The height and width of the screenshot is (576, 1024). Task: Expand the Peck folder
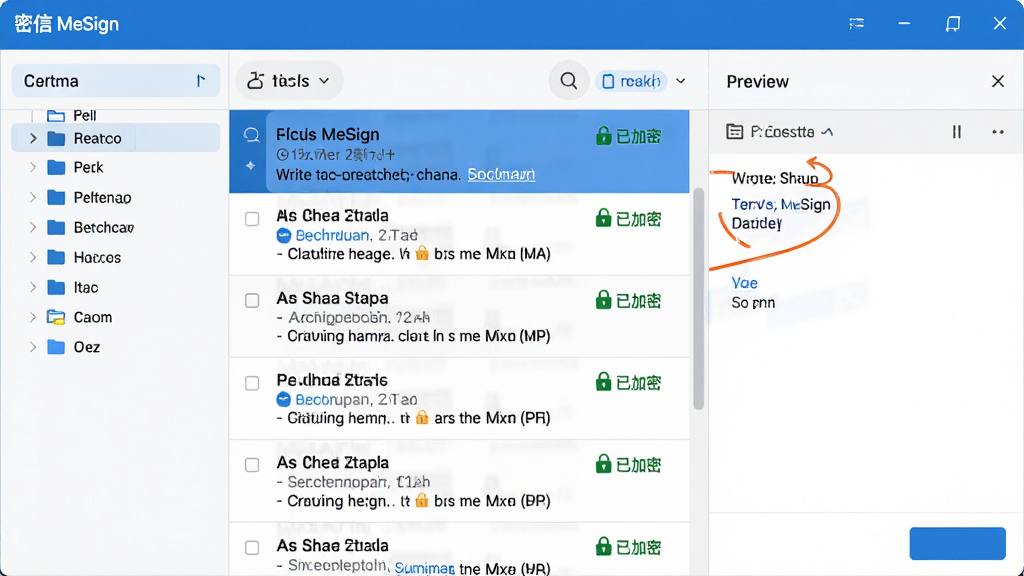coord(33,167)
